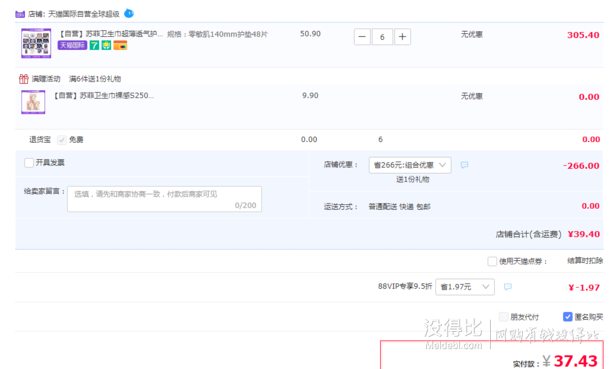Toggle the 朋友代付 checkbox

coord(503,317)
